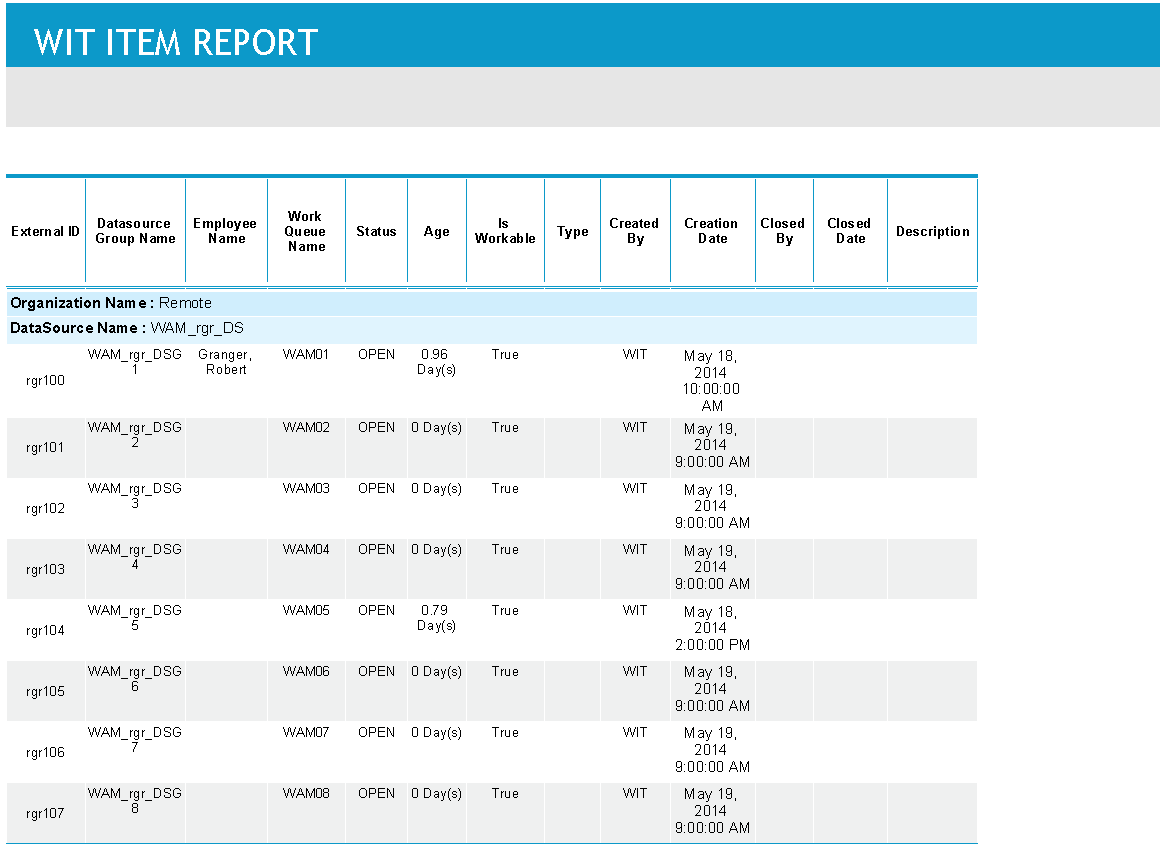
Task: Select the Datasource Group Name column header
Action: pyautogui.click(x=135, y=232)
